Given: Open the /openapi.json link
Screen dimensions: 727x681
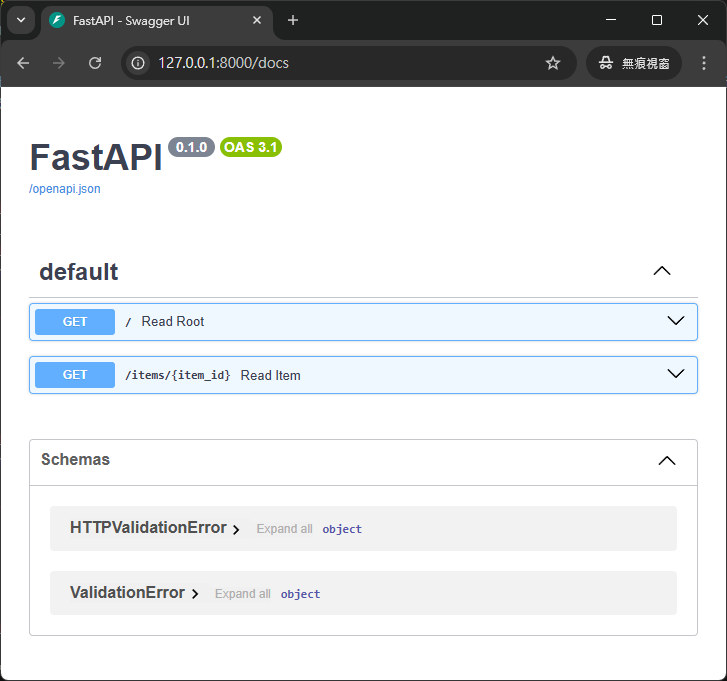Looking at the screenshot, I should pyautogui.click(x=64, y=189).
